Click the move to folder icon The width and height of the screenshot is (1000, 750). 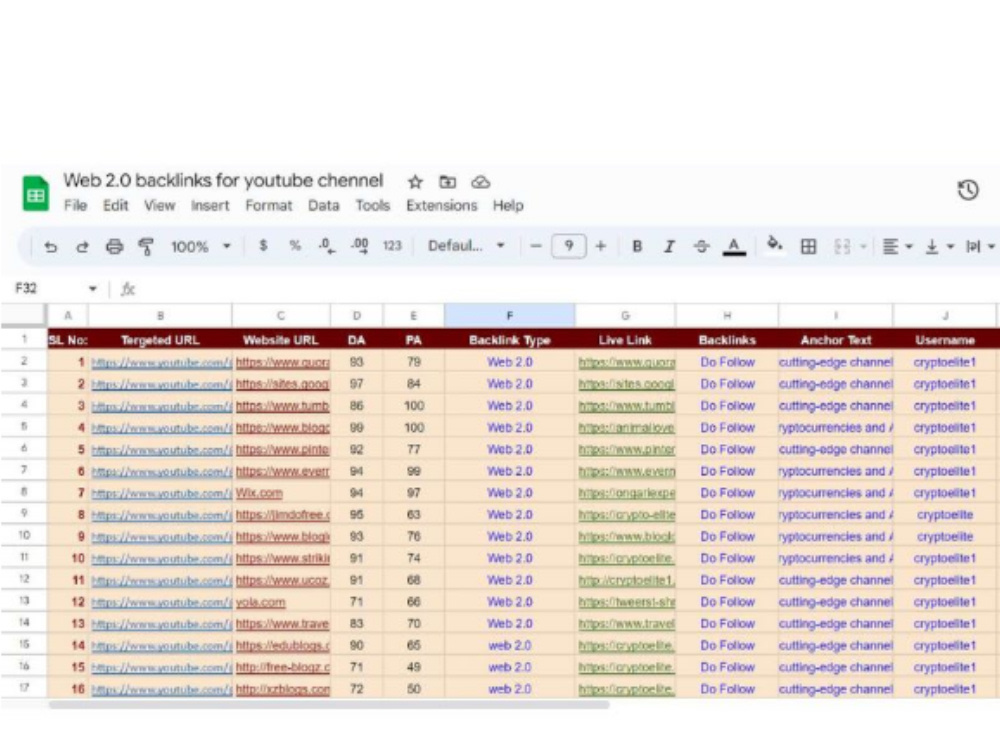pyautogui.click(x=448, y=182)
